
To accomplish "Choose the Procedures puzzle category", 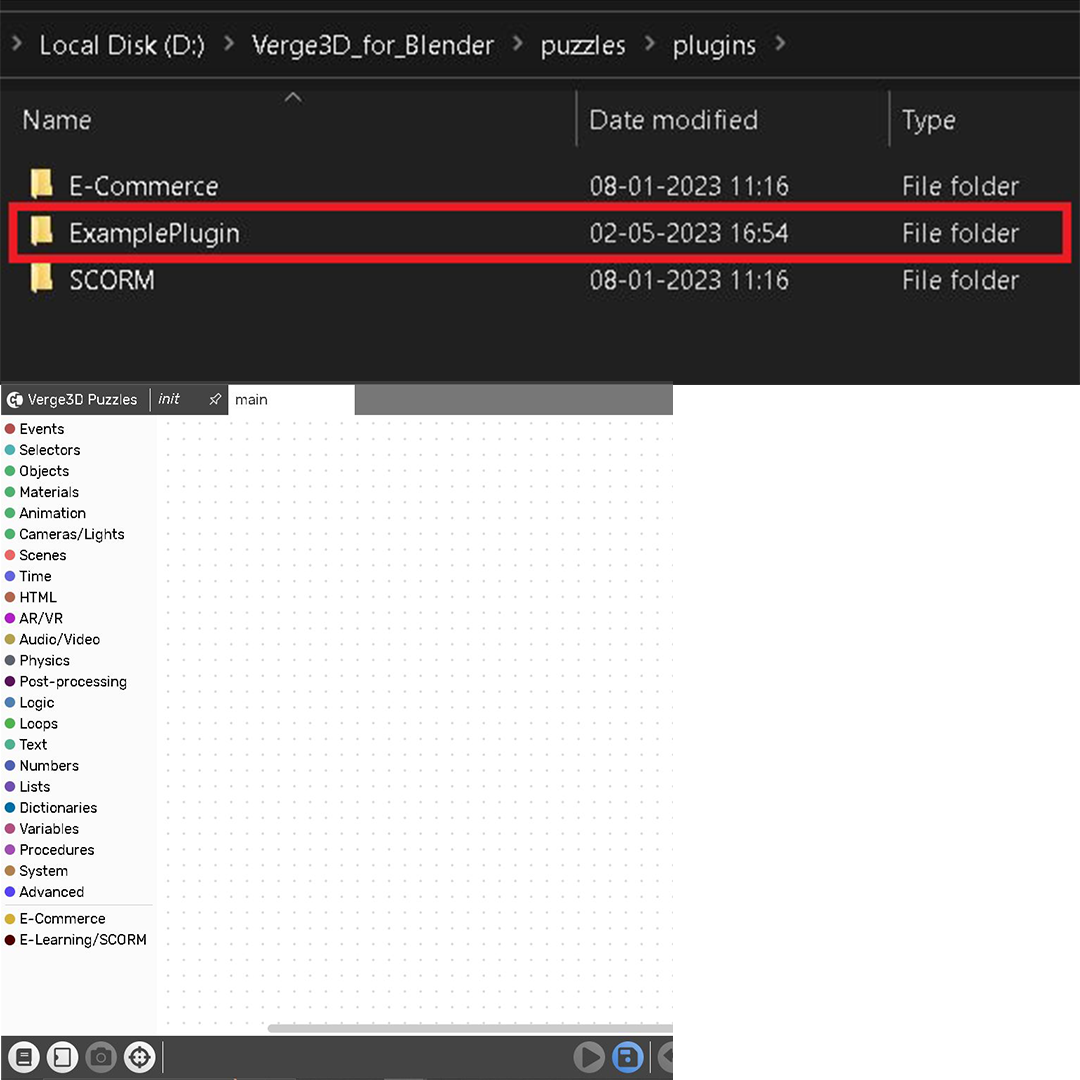I will 56,849.
